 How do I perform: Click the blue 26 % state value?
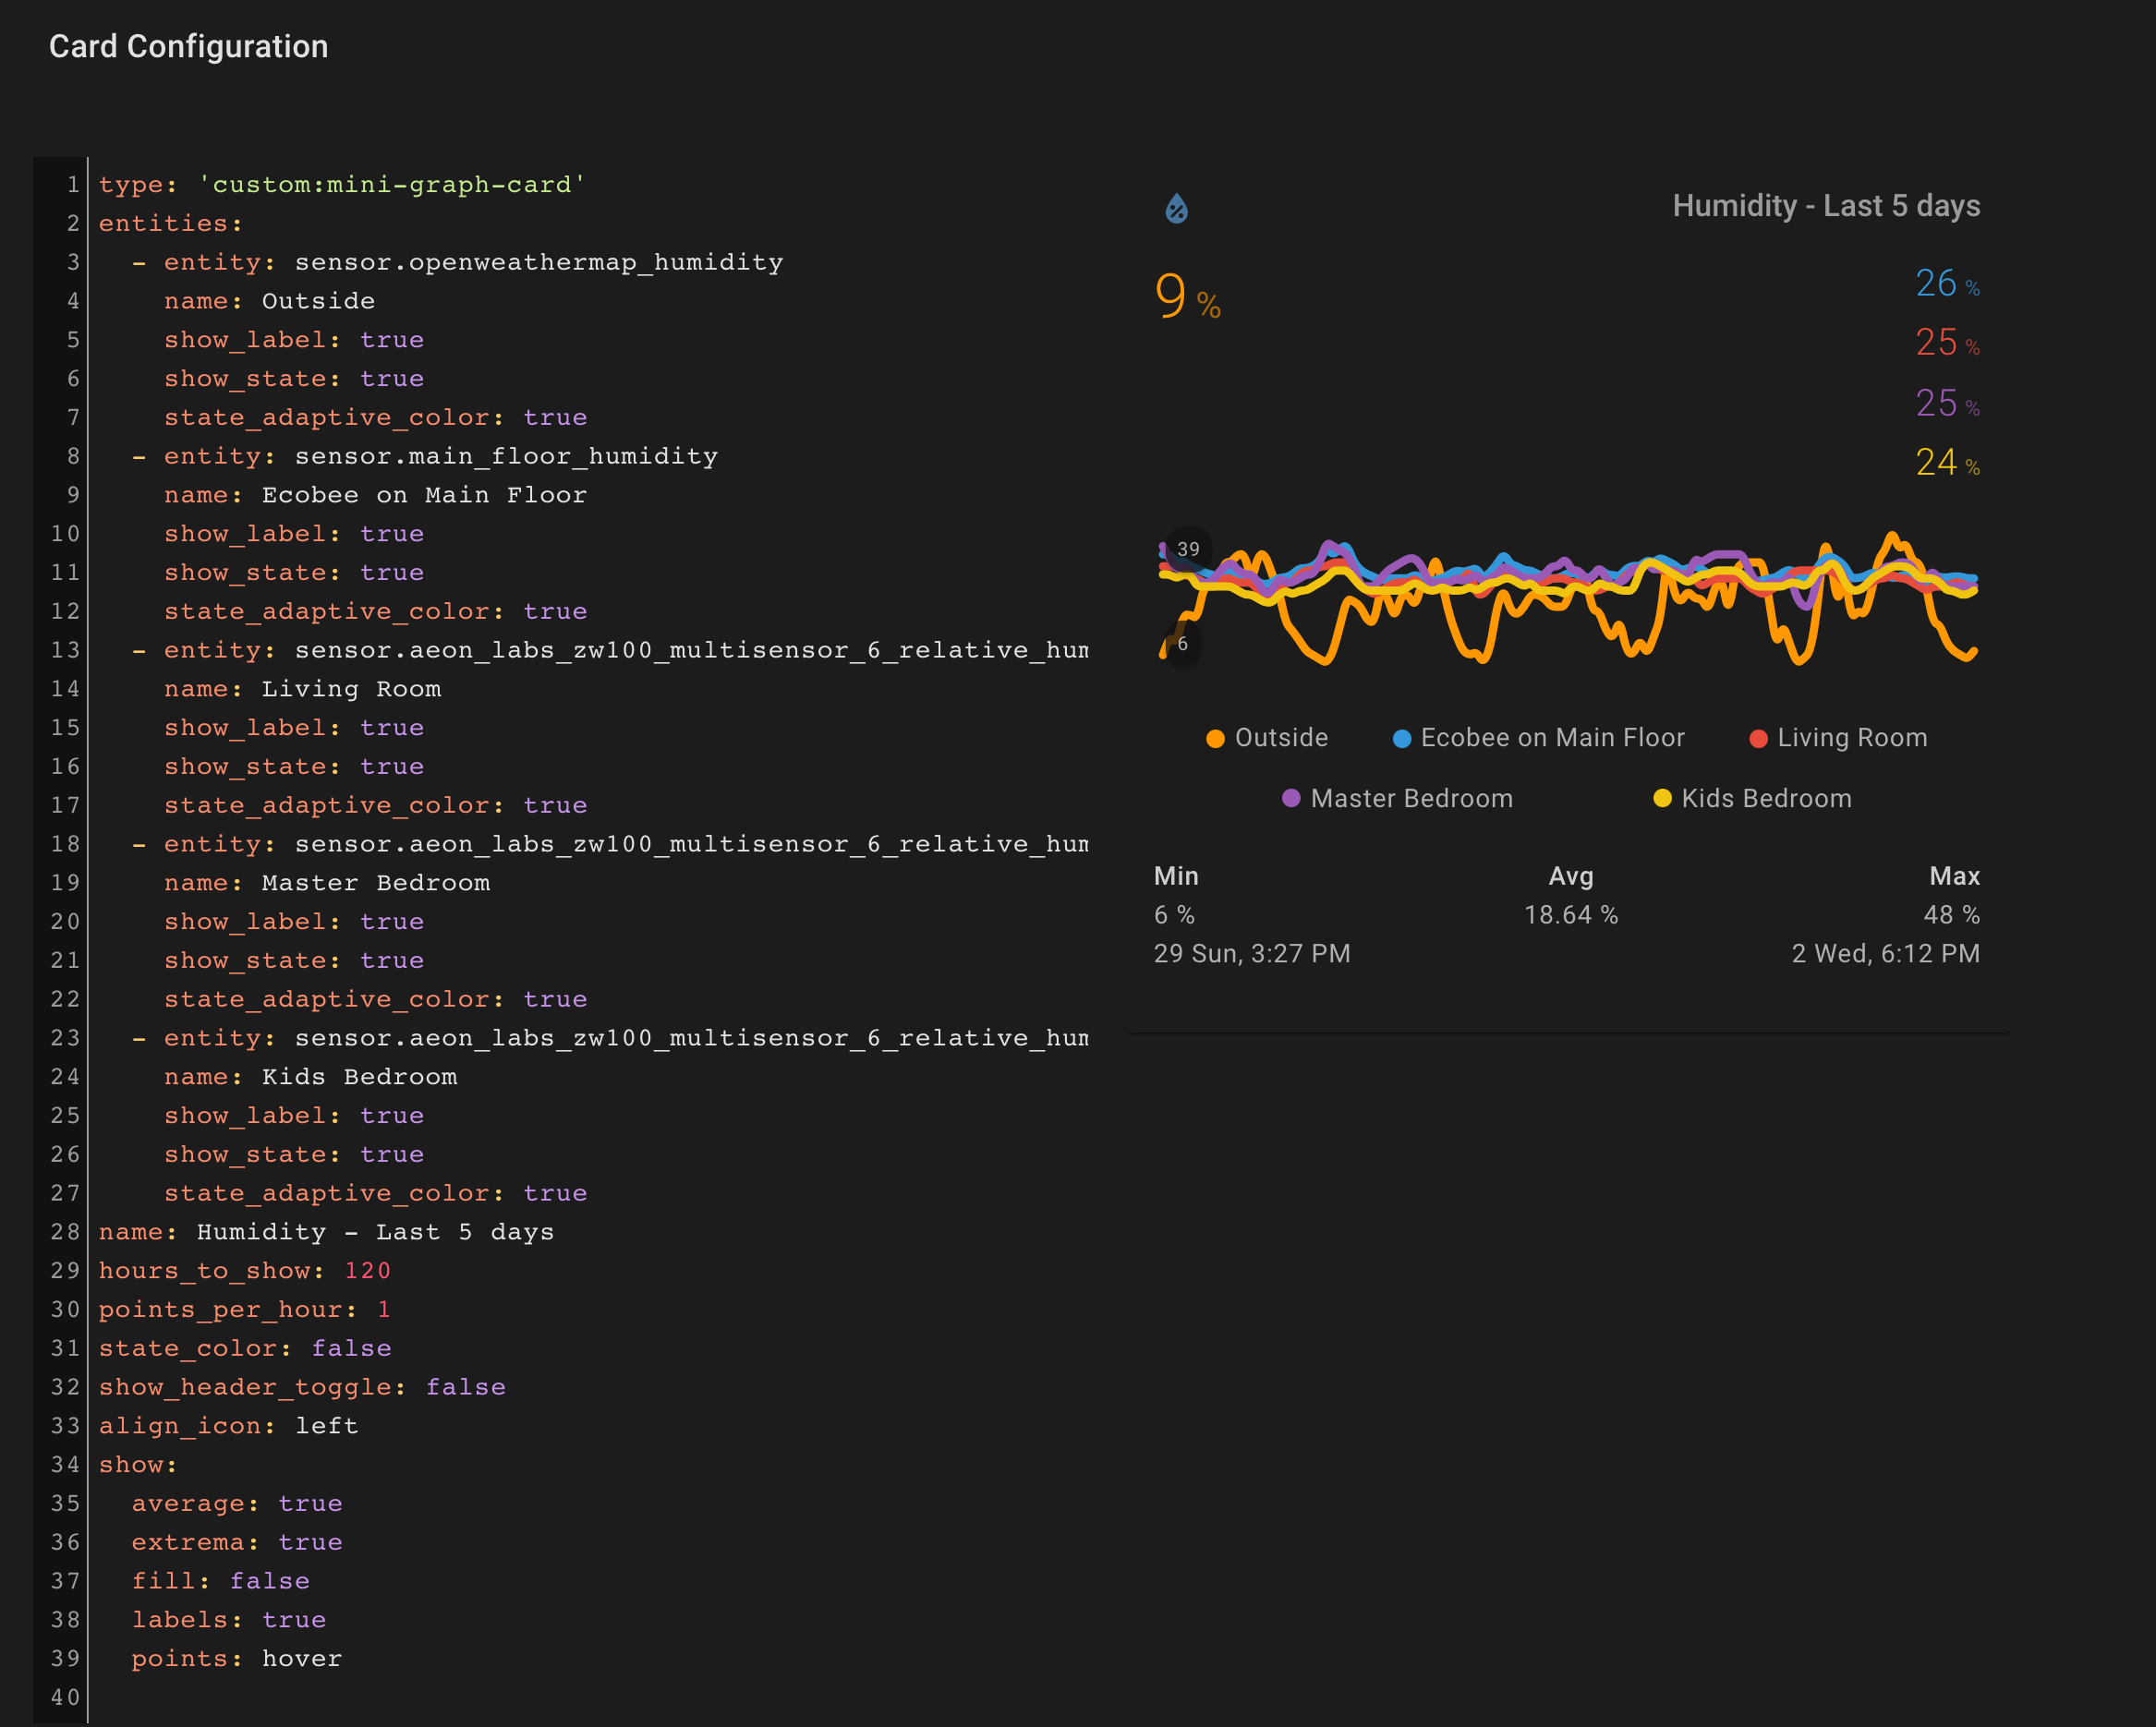(x=1945, y=284)
